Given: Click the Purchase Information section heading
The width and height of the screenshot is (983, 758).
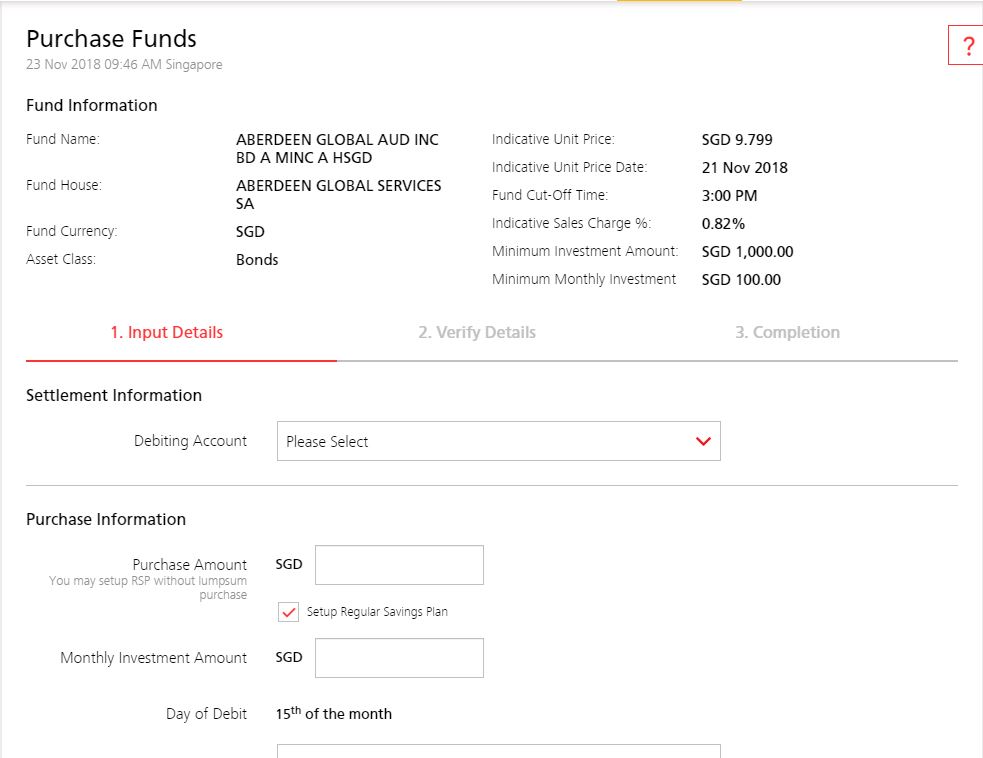Looking at the screenshot, I should click(x=106, y=519).
